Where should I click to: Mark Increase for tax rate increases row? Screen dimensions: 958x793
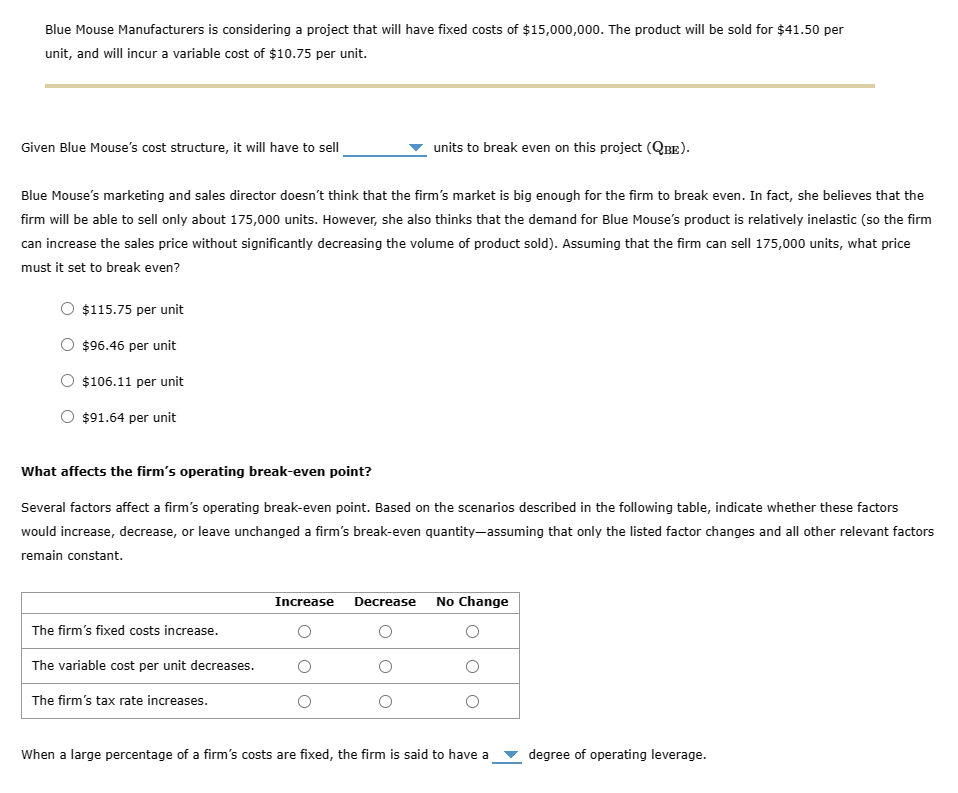[302, 701]
